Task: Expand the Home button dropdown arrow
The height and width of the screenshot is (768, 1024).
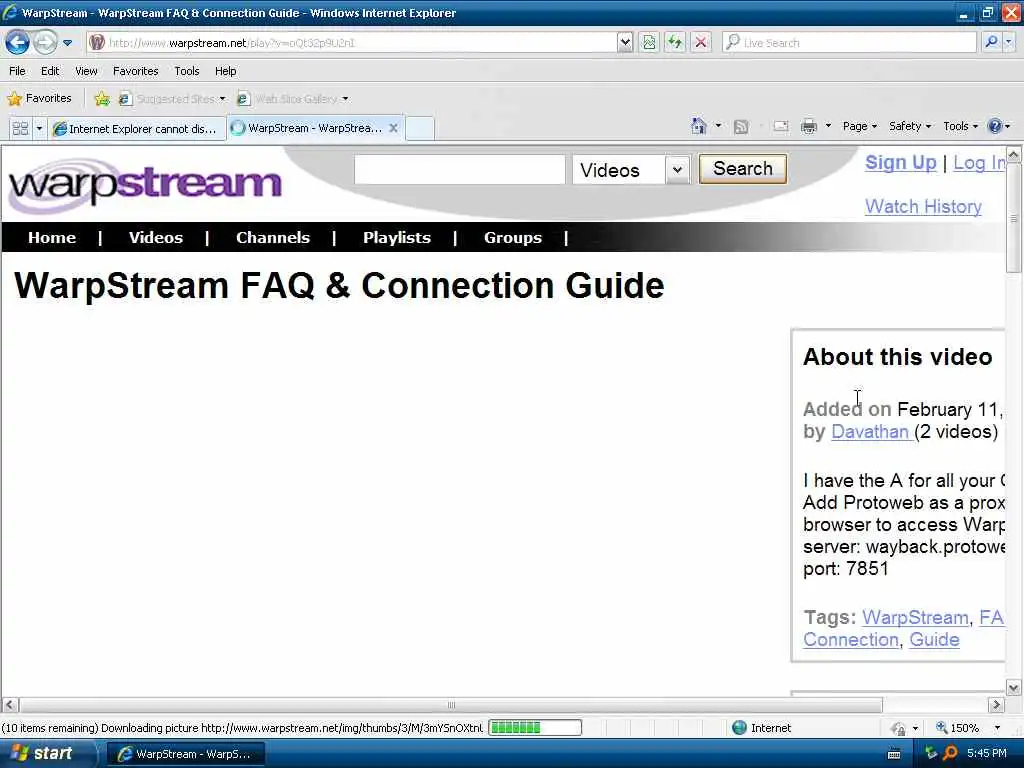Action: 718,126
